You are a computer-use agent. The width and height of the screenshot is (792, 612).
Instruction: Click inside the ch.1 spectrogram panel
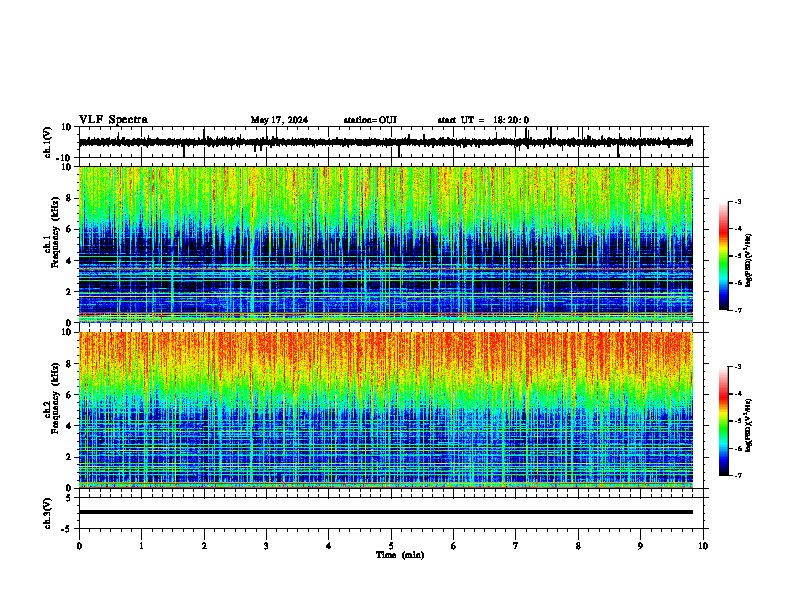click(x=386, y=244)
